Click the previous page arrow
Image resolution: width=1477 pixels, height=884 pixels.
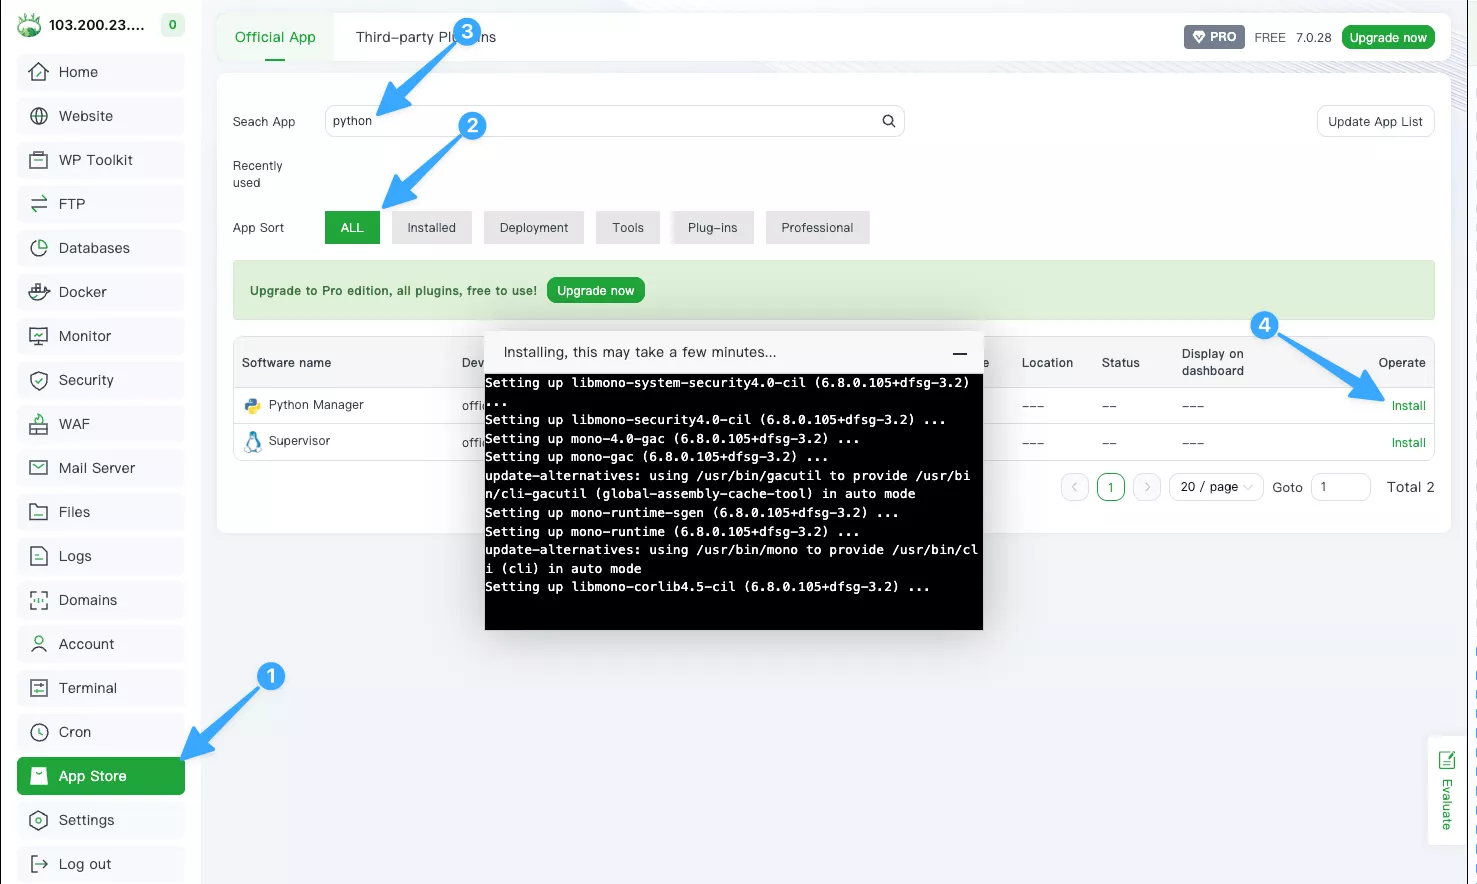coord(1074,486)
